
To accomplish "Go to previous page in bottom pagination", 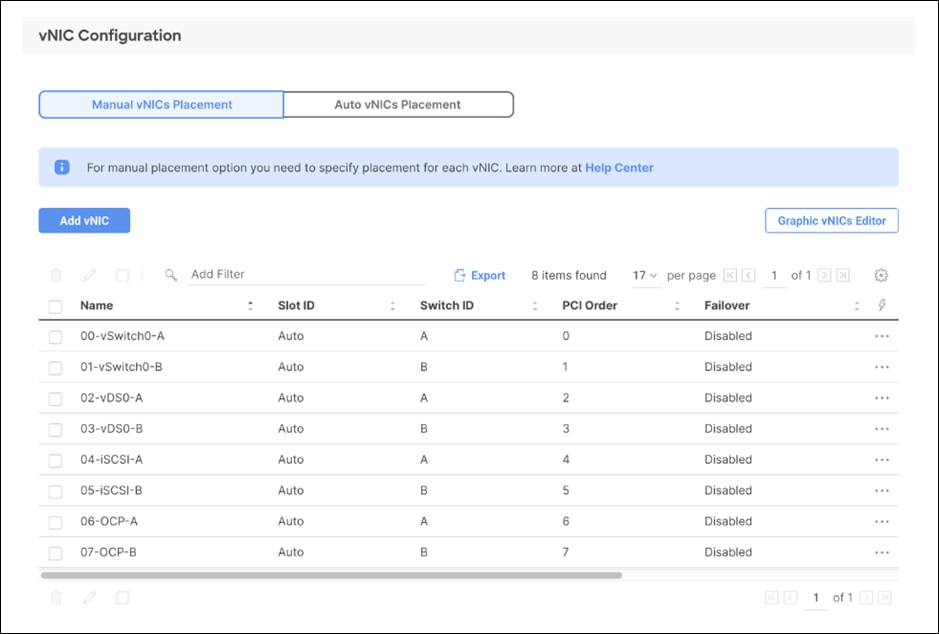I will click(x=790, y=597).
